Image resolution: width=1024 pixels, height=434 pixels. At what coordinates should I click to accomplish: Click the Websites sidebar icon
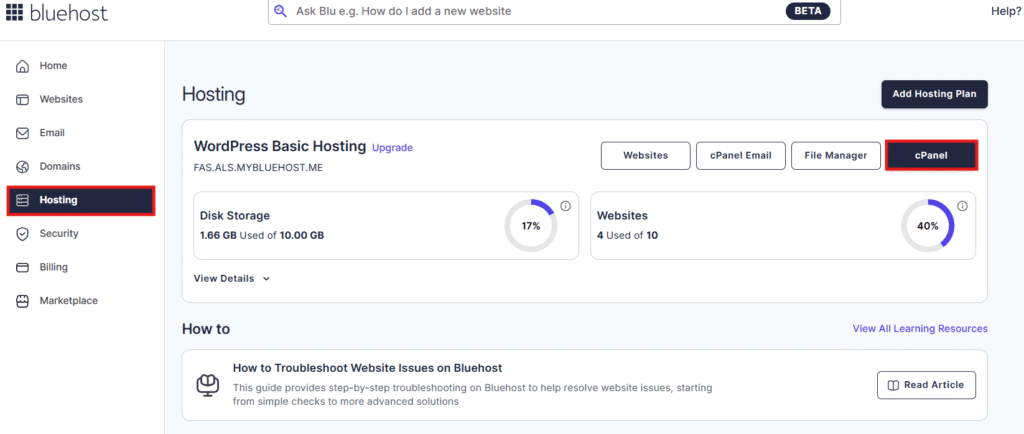point(22,100)
